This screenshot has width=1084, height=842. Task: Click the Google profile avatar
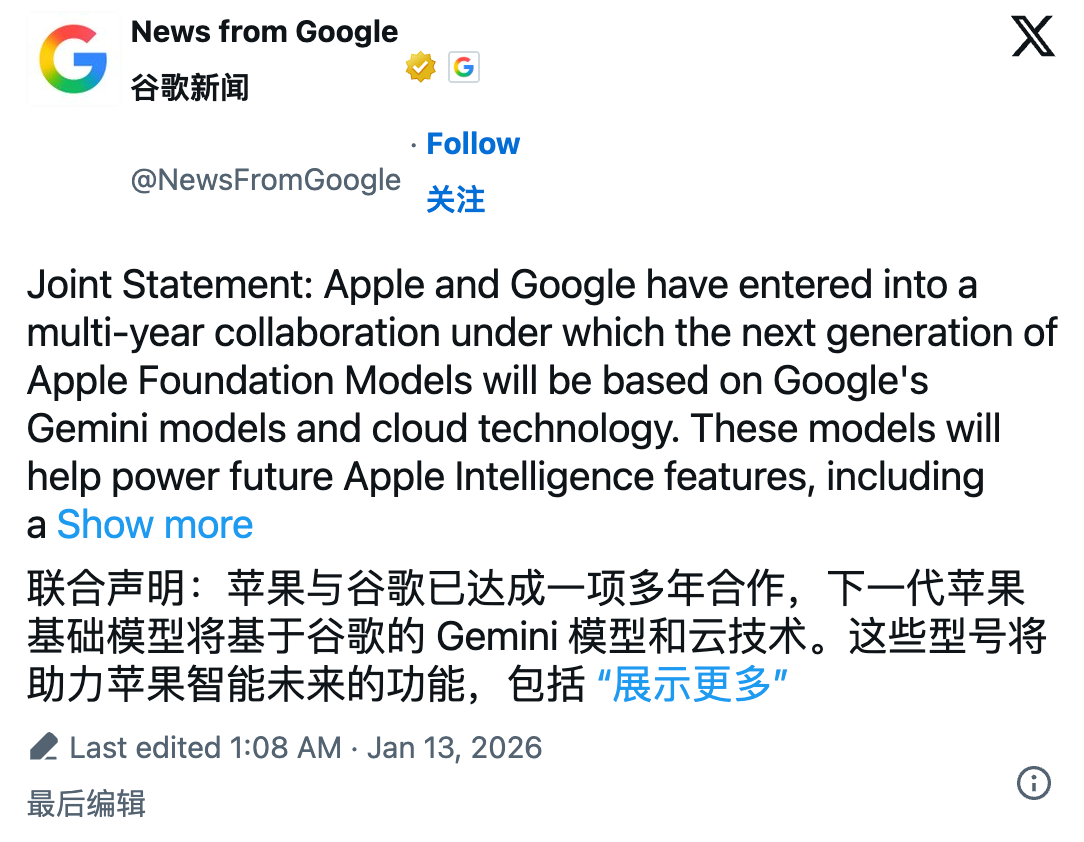click(x=73, y=60)
